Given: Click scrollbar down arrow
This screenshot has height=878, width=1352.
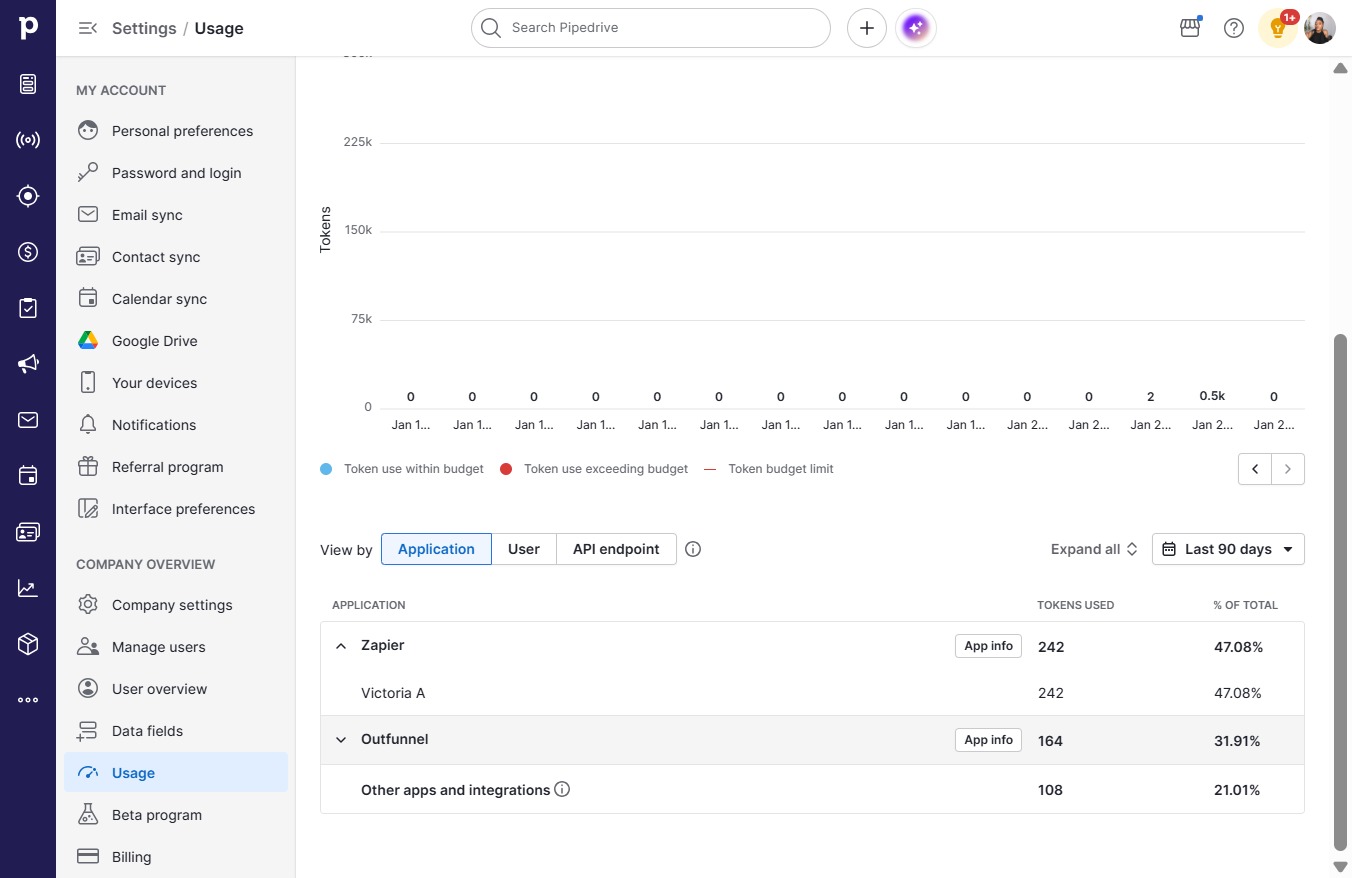Looking at the screenshot, I should coord(1341,867).
